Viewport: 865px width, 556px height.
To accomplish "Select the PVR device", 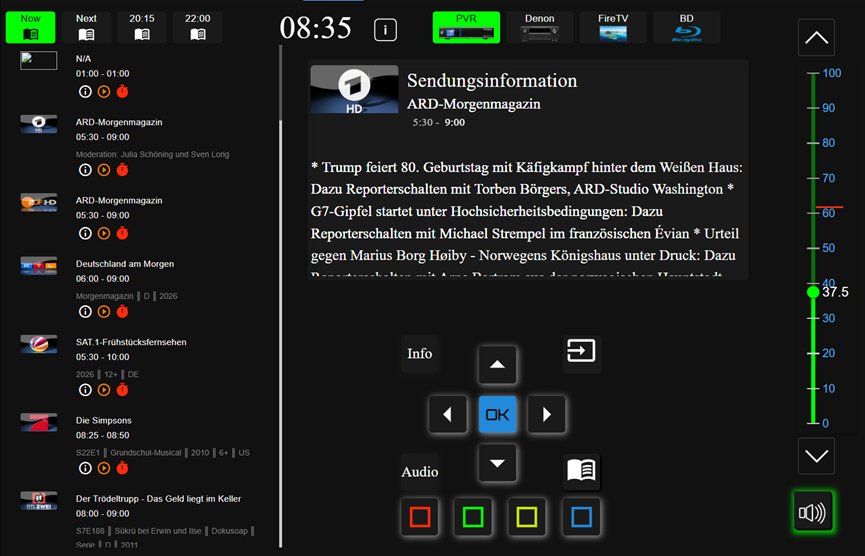I will 466,27.
